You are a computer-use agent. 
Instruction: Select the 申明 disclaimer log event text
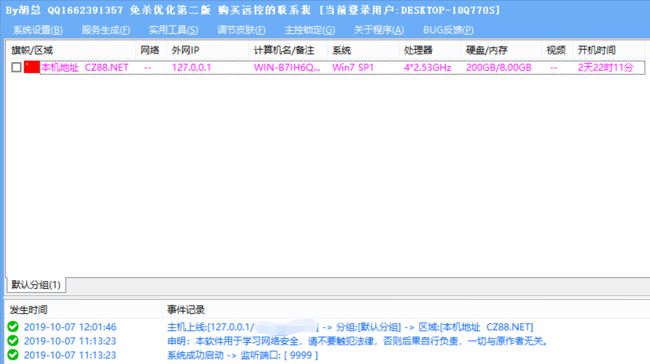coord(358,341)
